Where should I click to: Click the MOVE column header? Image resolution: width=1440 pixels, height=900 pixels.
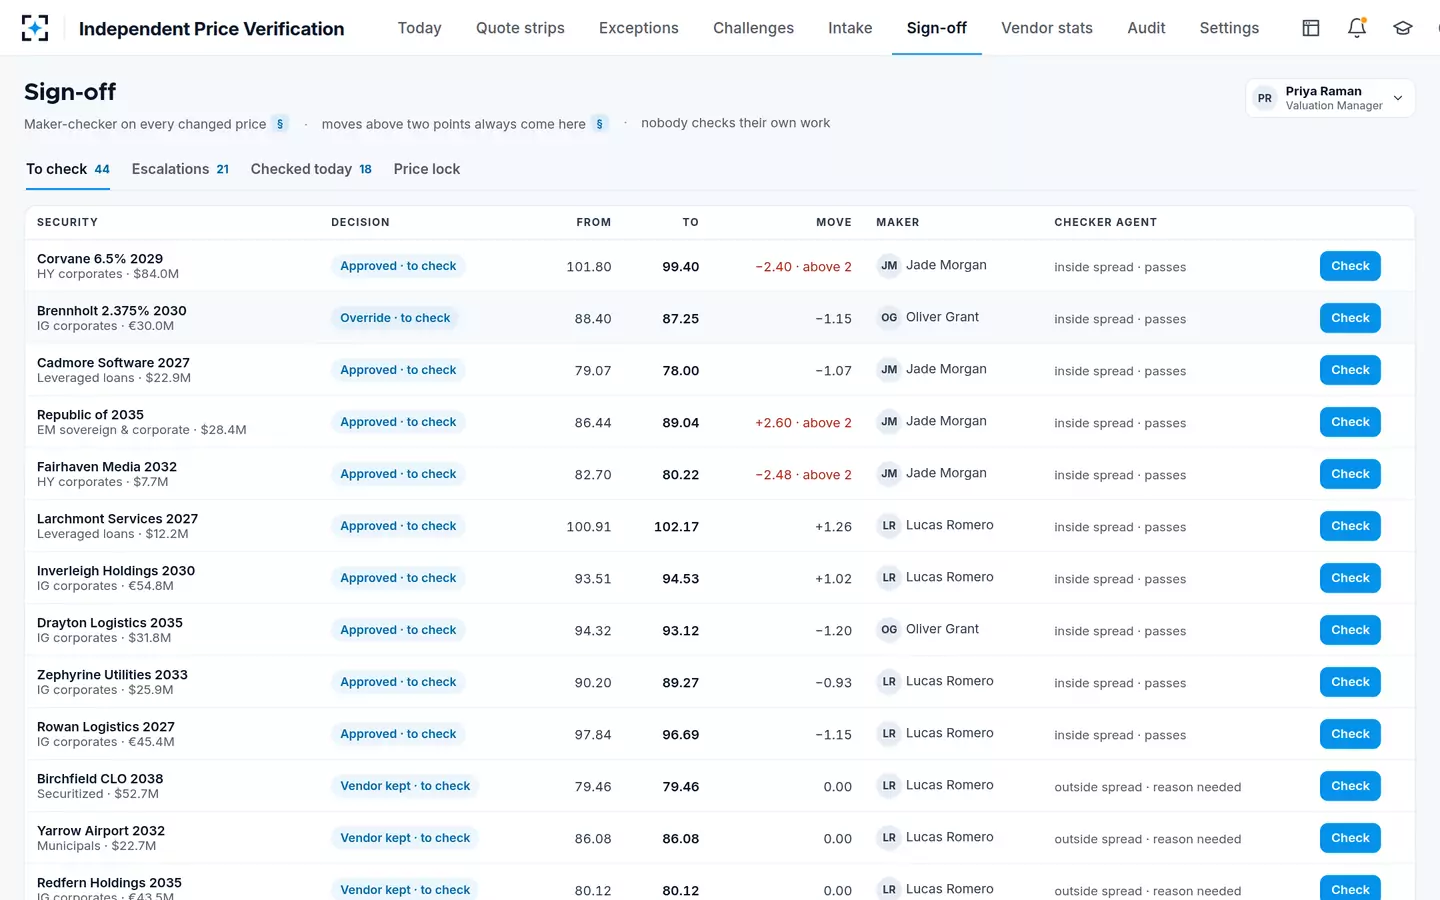(x=834, y=222)
